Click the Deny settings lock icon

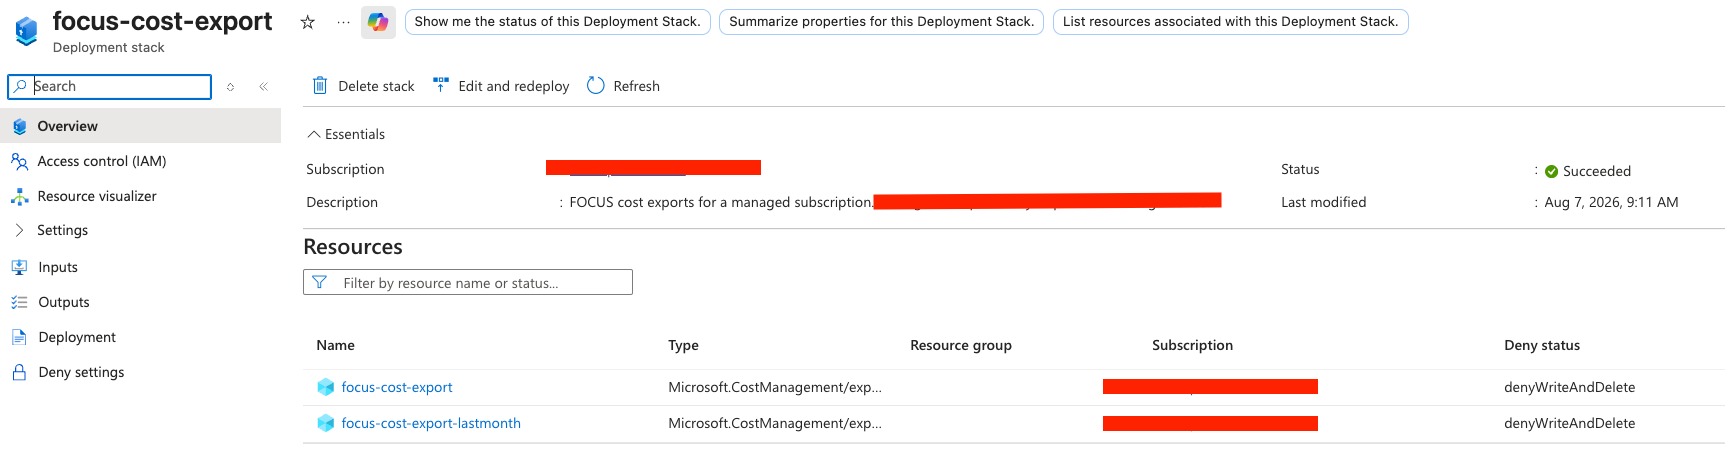pos(19,372)
